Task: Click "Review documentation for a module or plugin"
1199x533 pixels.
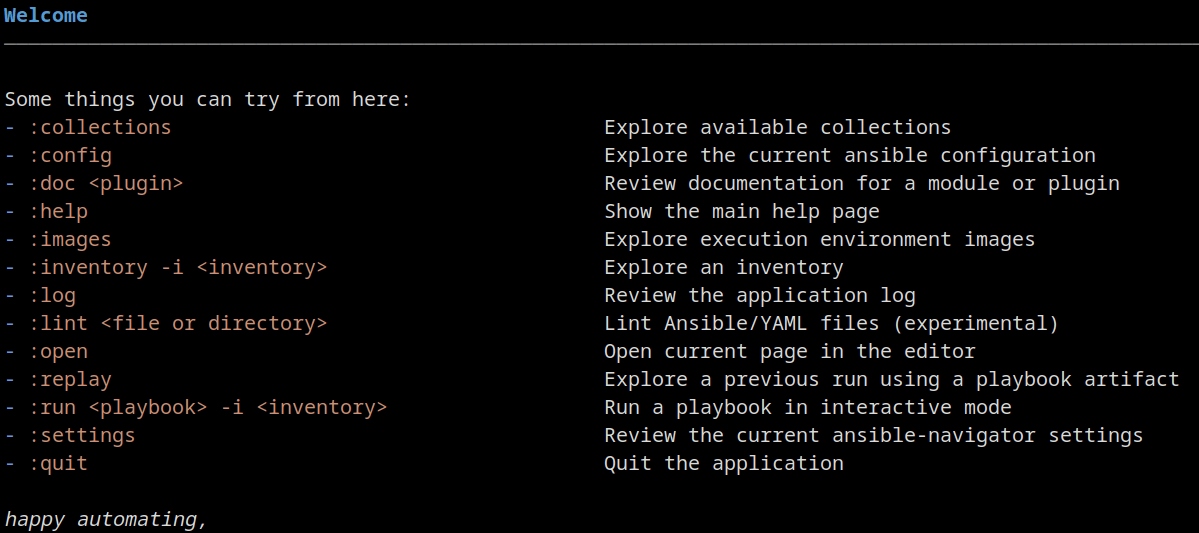Action: (x=862, y=184)
